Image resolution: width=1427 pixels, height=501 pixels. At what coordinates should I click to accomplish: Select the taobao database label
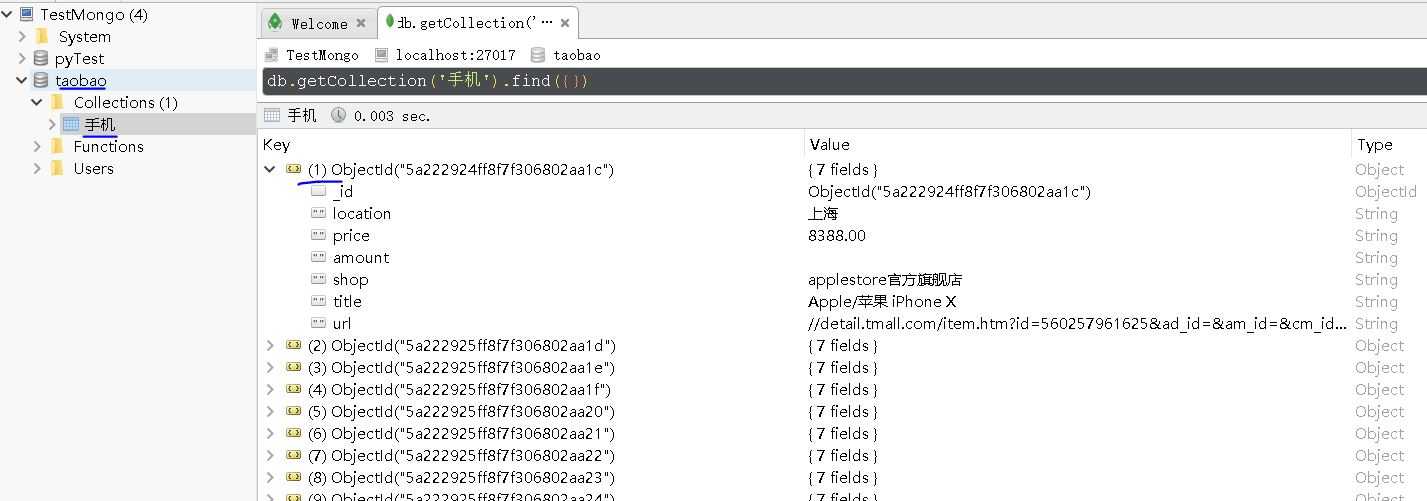(80, 81)
